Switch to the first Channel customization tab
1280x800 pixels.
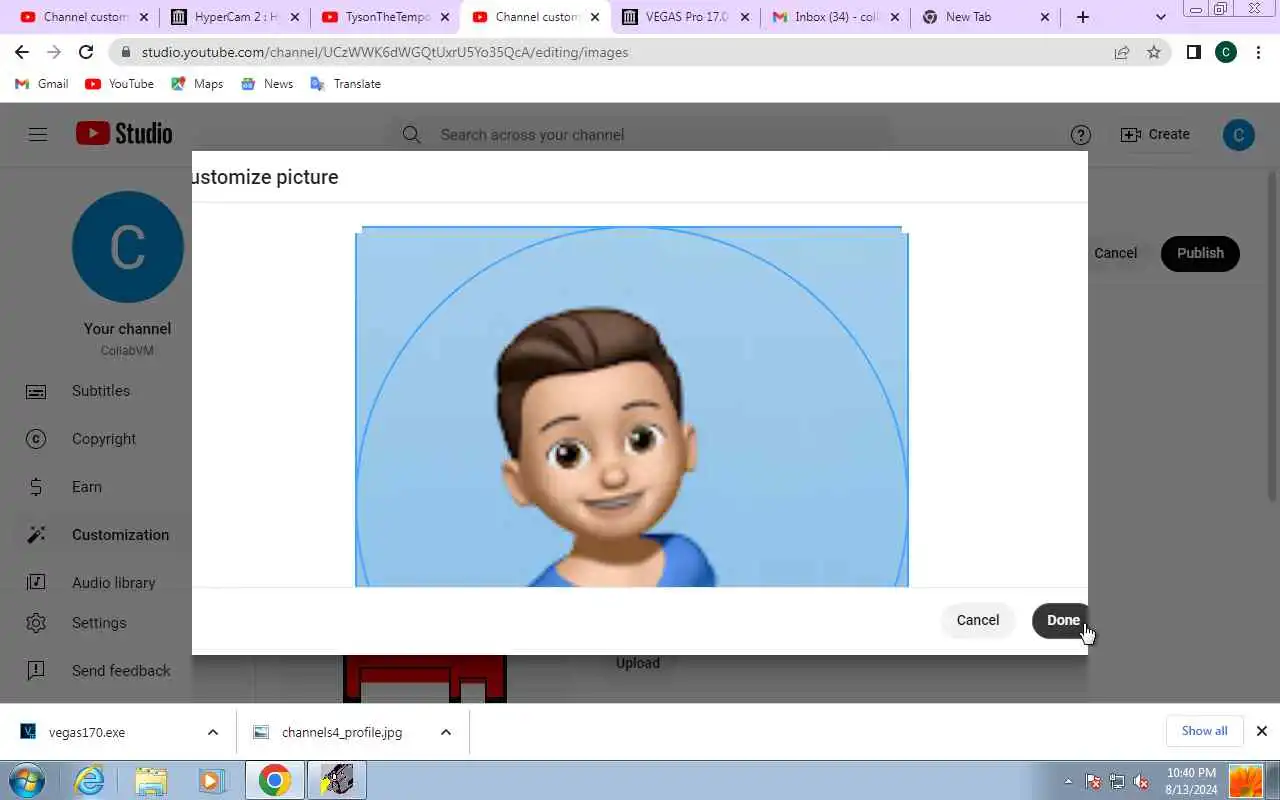tap(84, 17)
